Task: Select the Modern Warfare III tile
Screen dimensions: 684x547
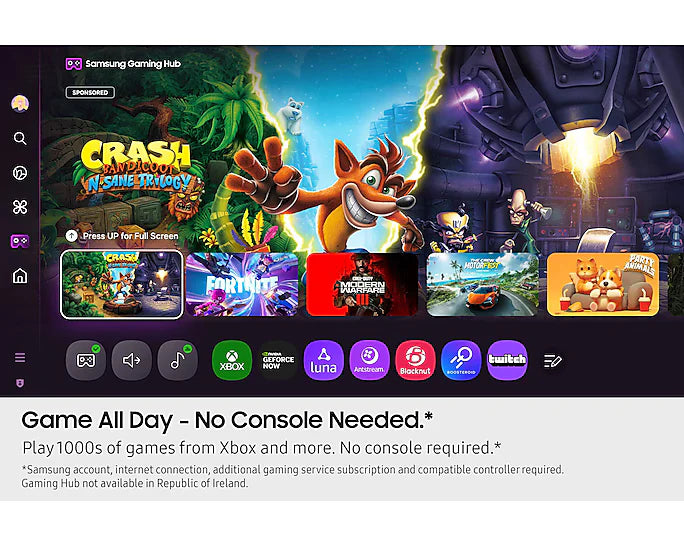Action: click(362, 284)
